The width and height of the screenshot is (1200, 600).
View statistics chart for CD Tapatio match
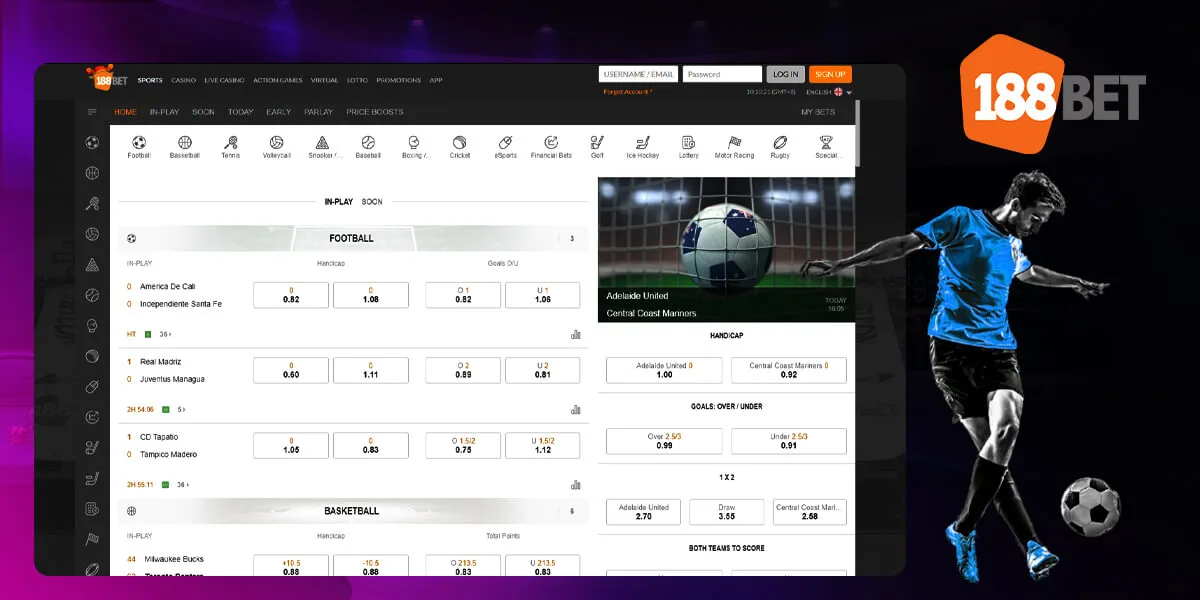(575, 484)
